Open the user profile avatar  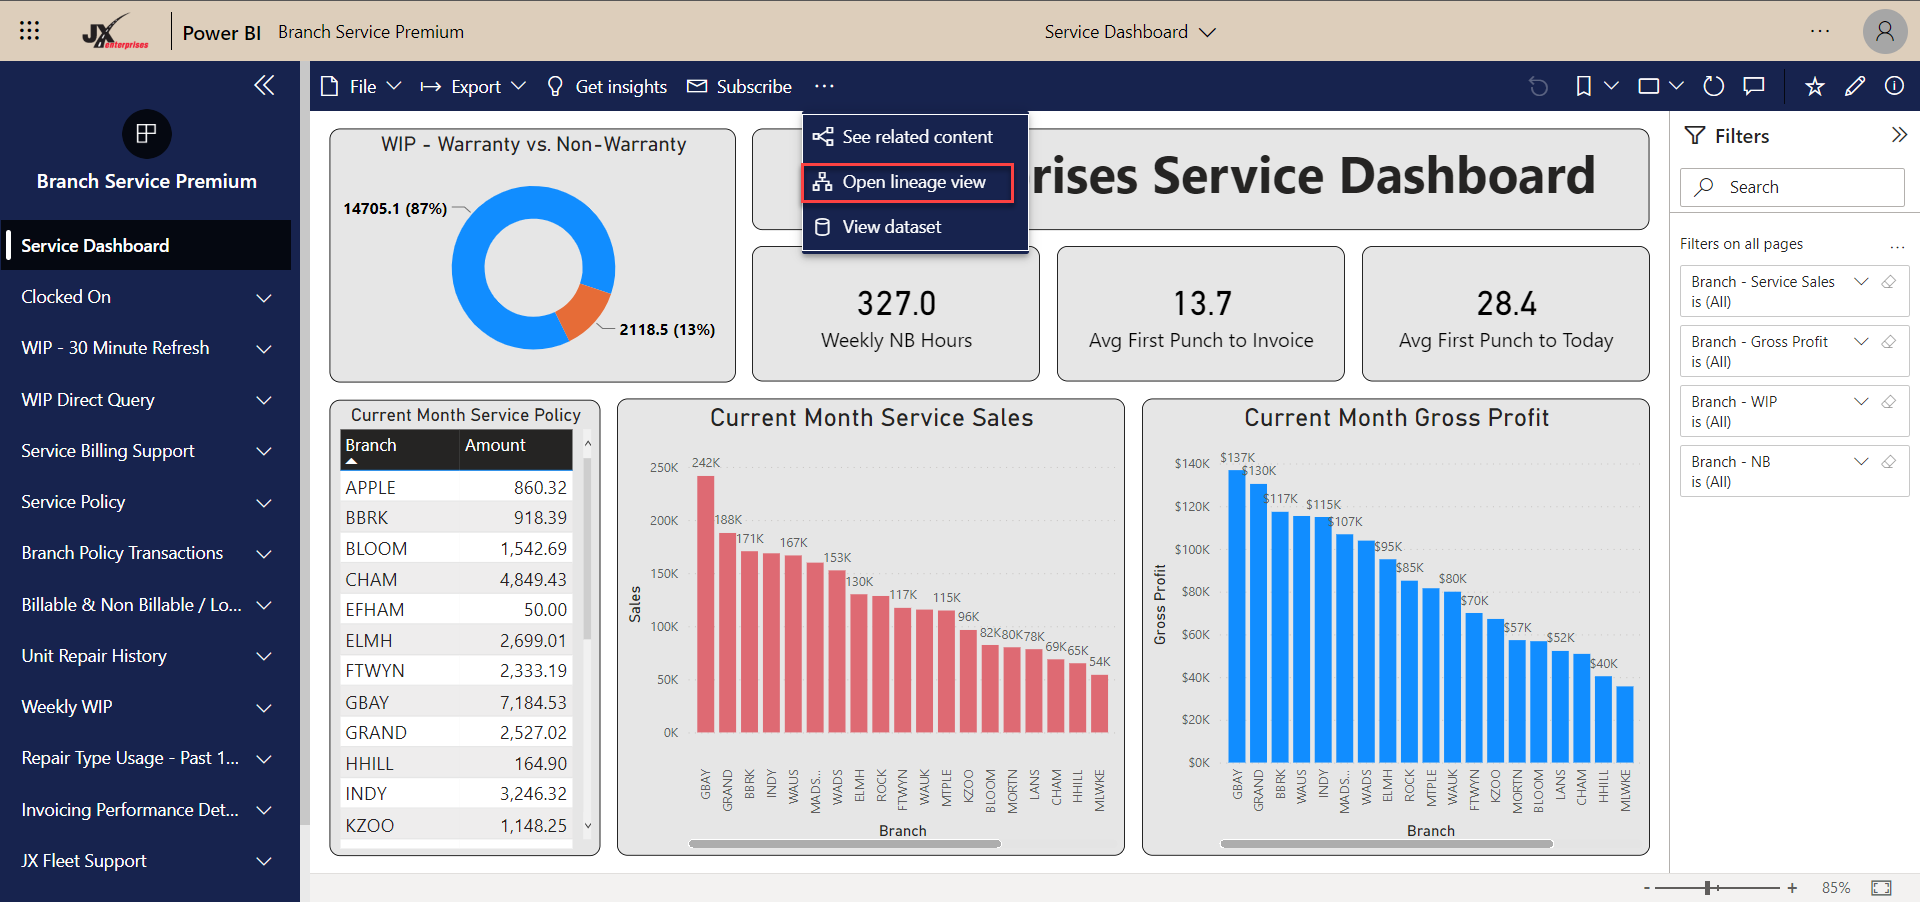1884,31
